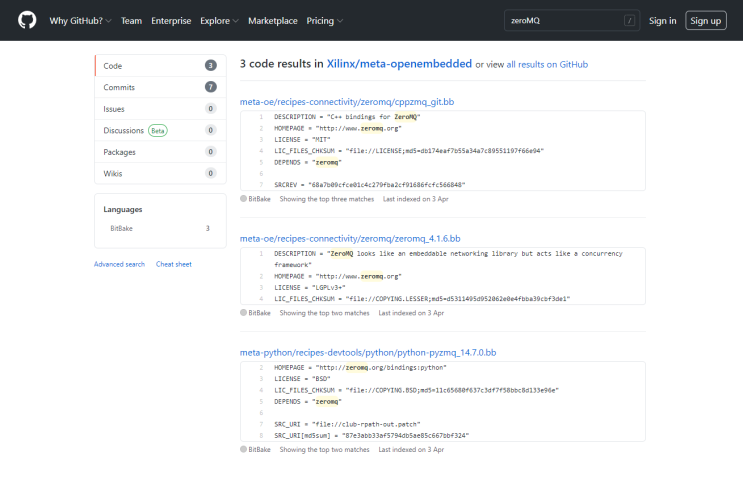Click the Beta badge next to Discussions
The image size is (743, 478).
pyautogui.click(x=157, y=130)
